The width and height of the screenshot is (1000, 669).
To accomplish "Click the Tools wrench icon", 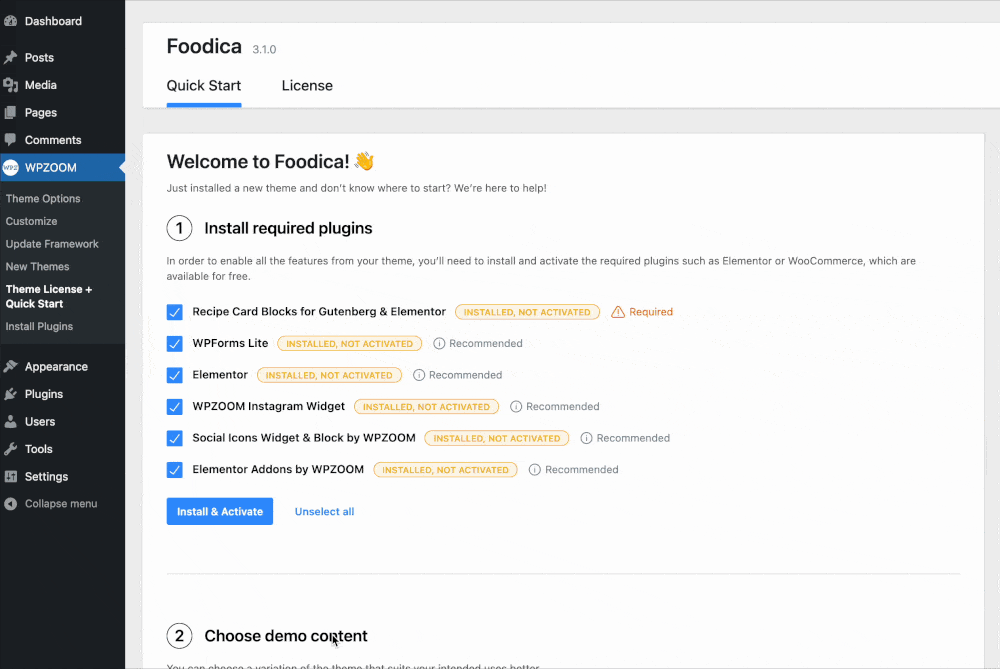I will tap(10, 449).
